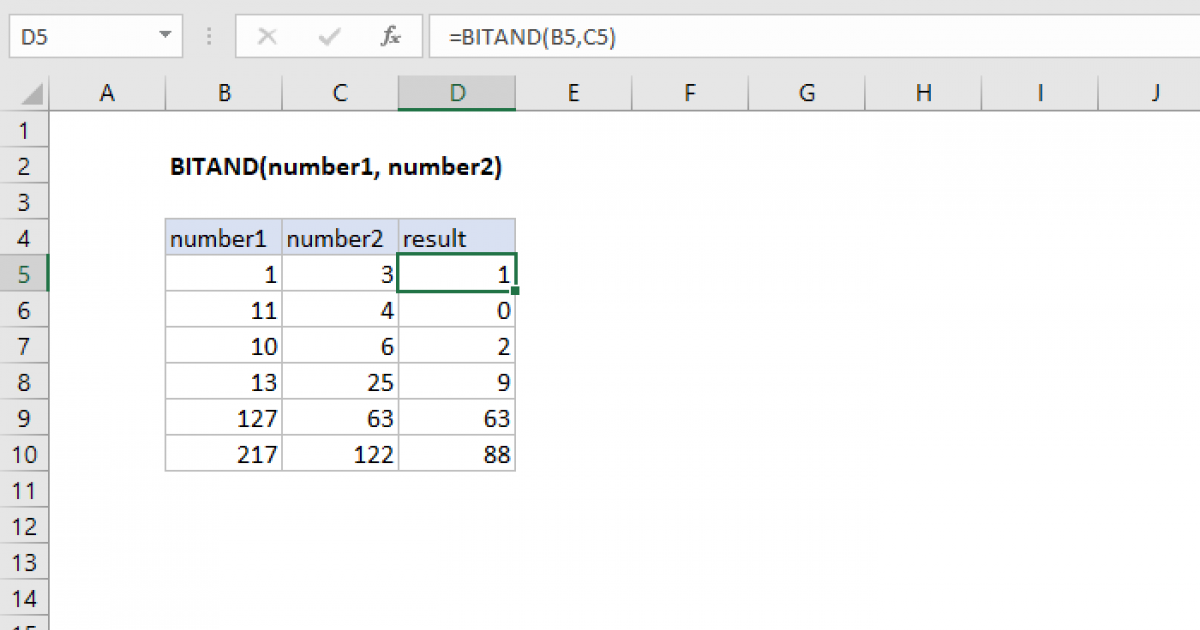Click the Enter checkmark formula bar icon
This screenshot has width=1200, height=630.
pyautogui.click(x=328, y=37)
